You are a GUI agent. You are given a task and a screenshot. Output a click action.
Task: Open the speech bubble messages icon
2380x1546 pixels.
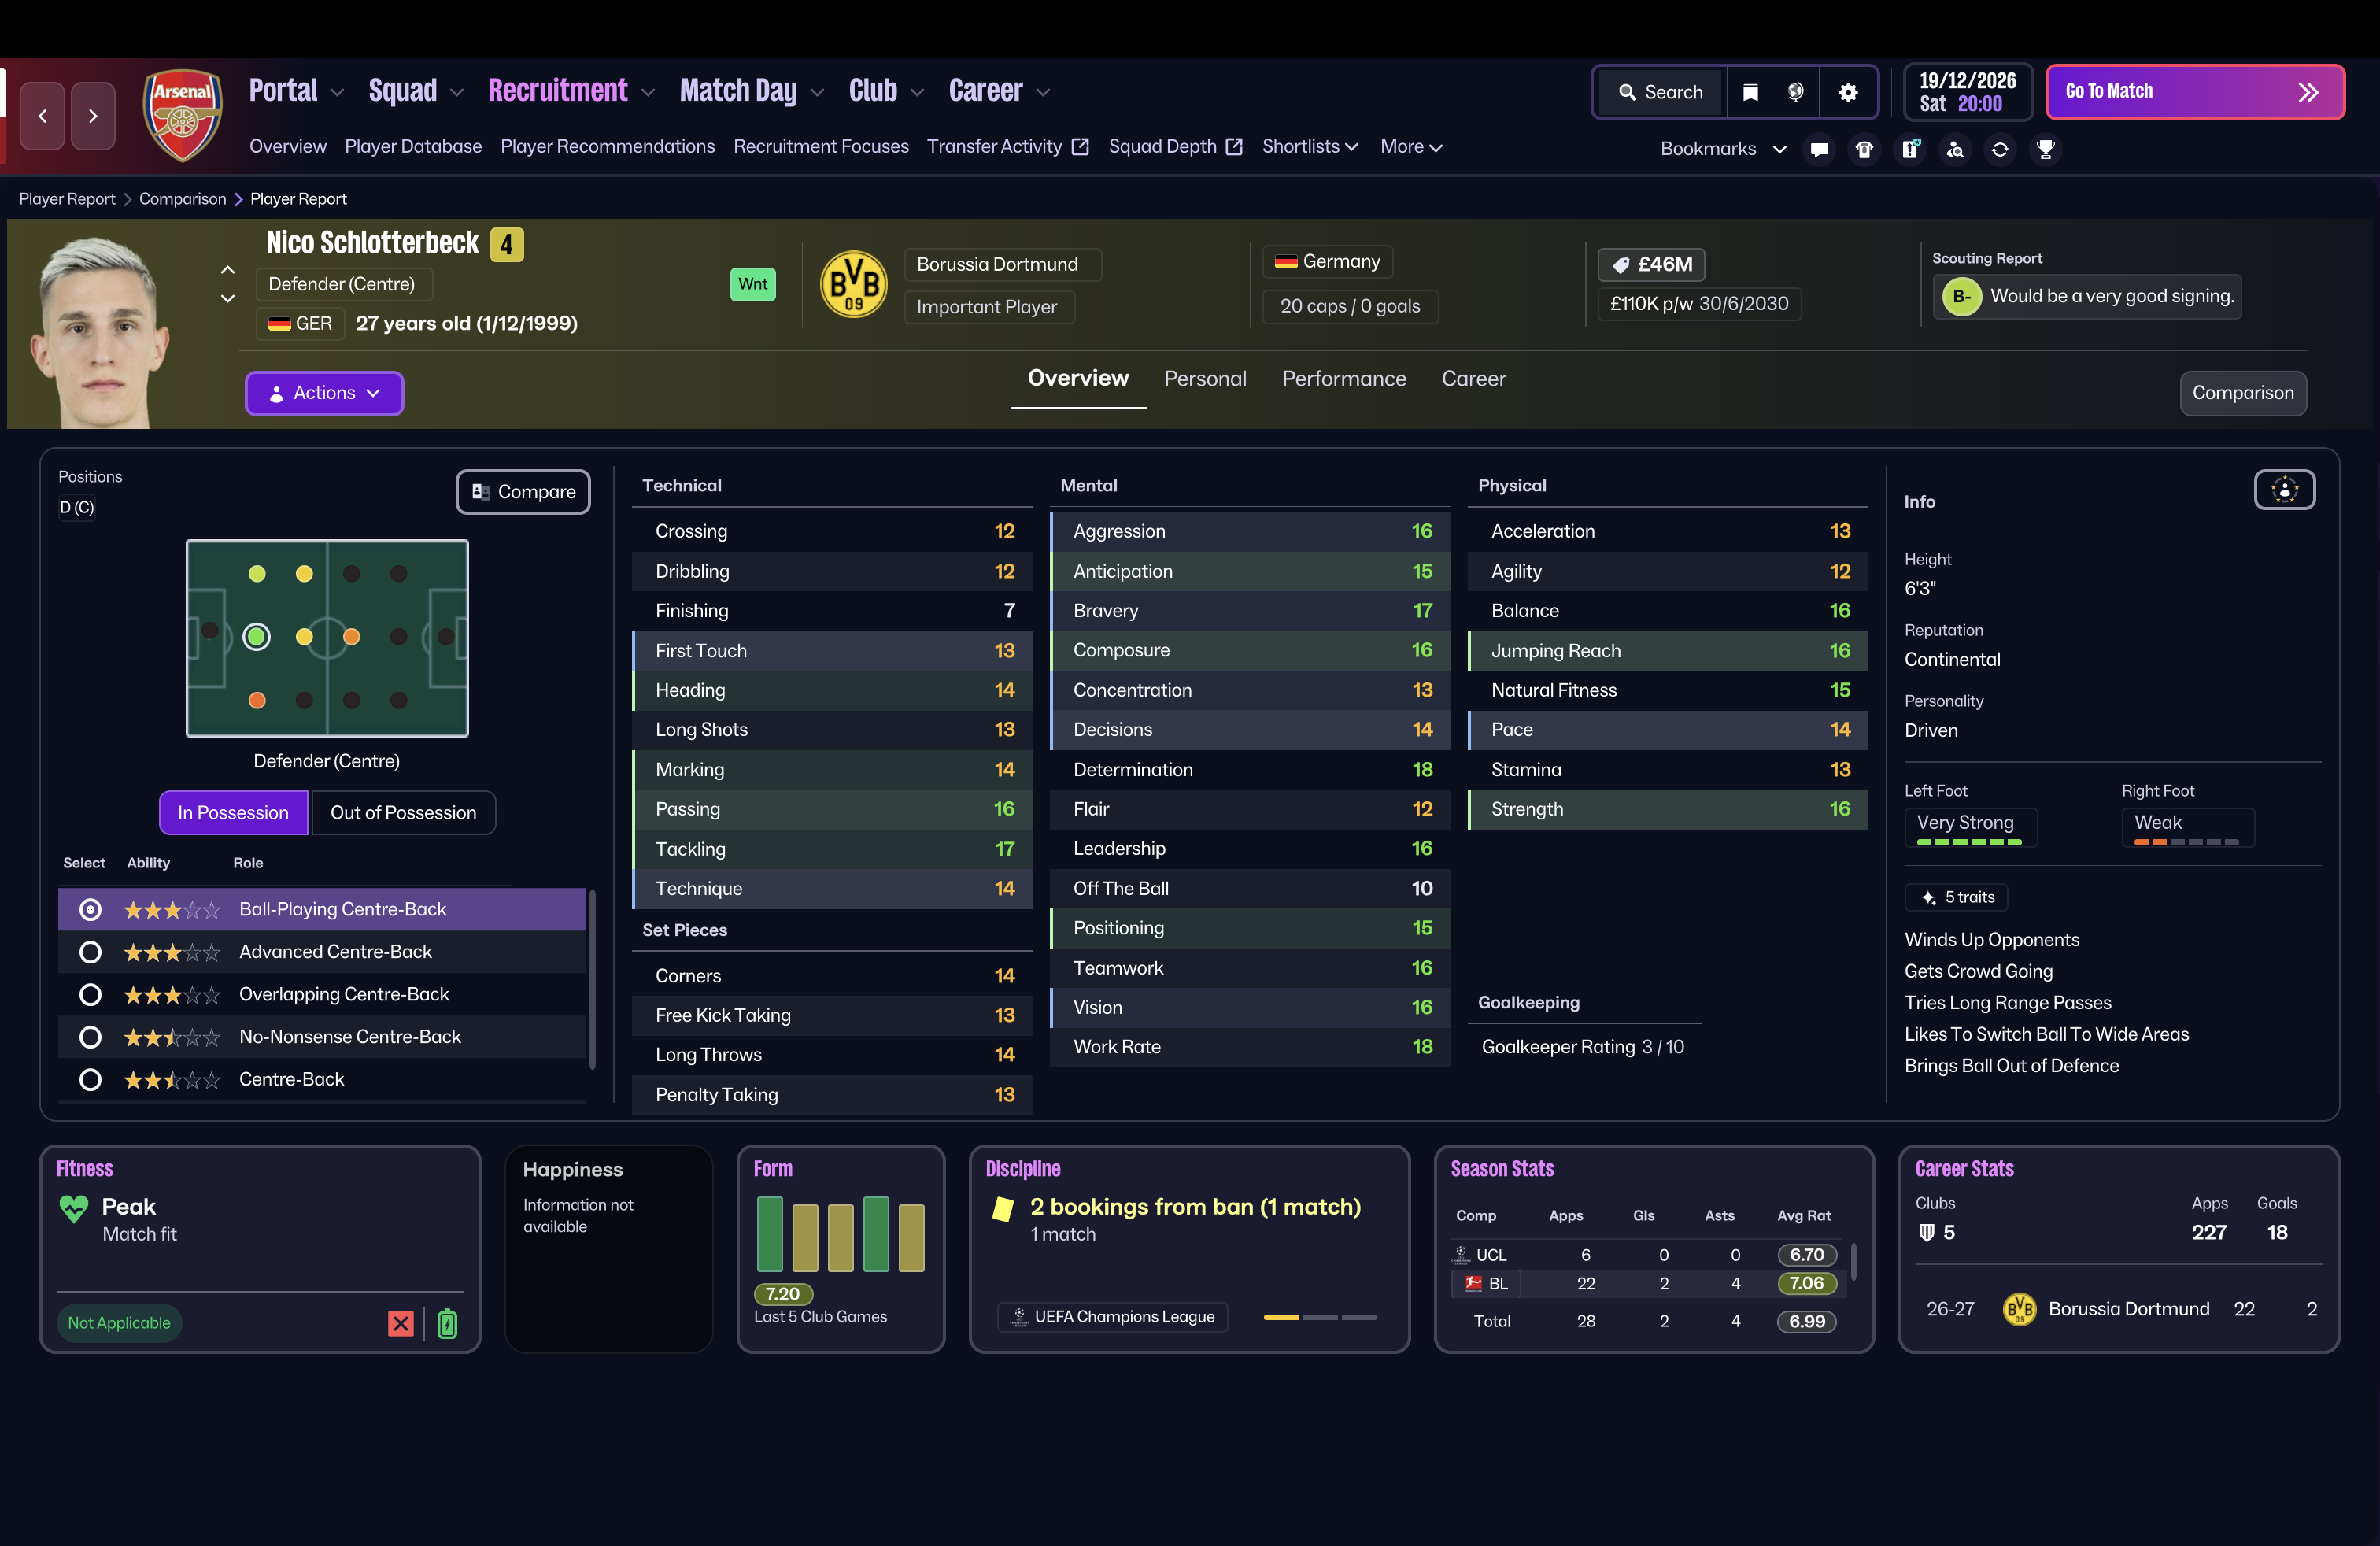coord(1819,149)
